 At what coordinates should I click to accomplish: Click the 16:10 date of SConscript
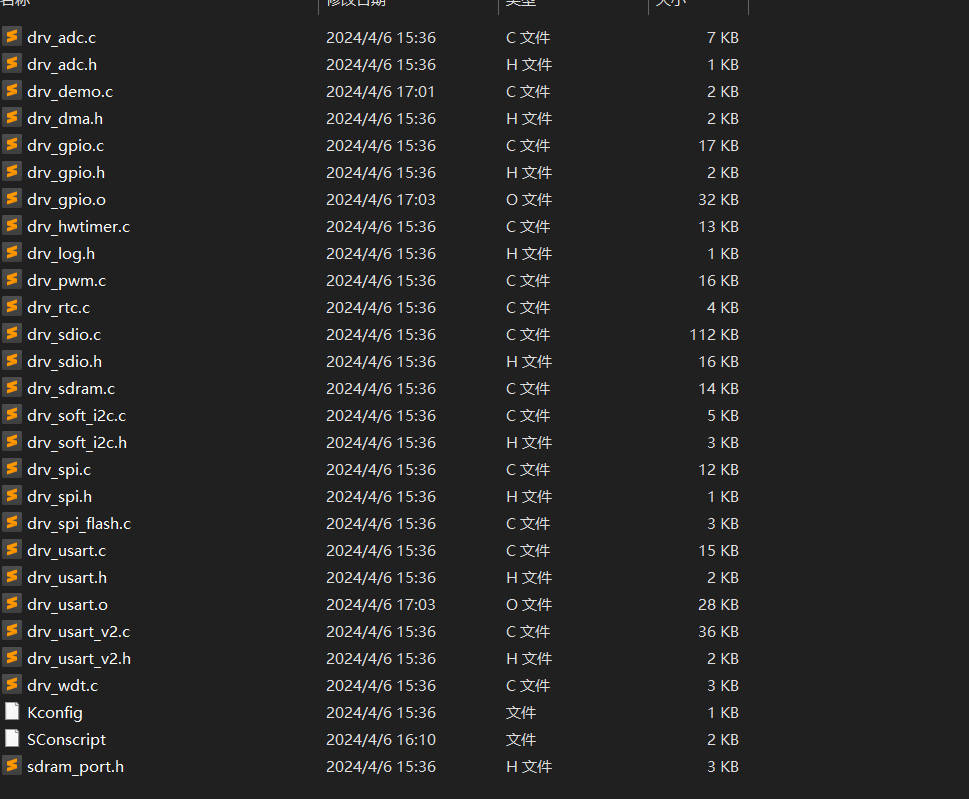click(381, 740)
